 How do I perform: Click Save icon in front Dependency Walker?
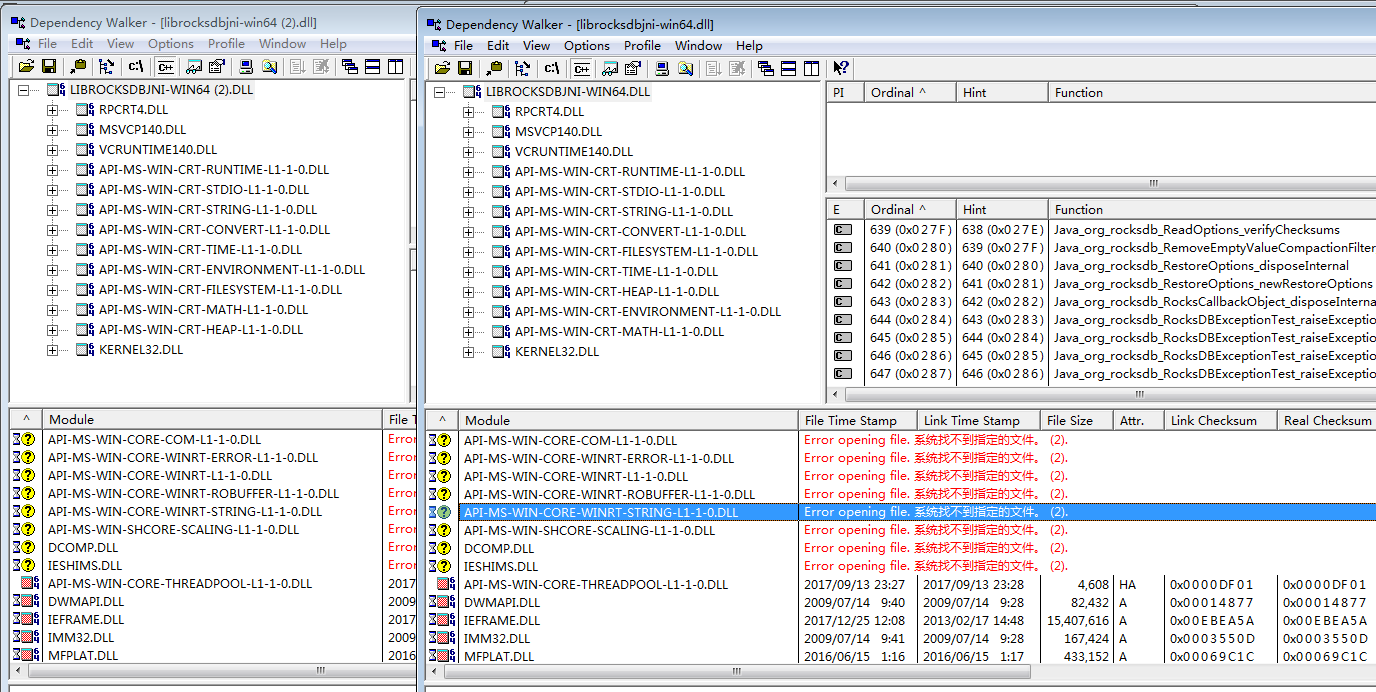465,68
